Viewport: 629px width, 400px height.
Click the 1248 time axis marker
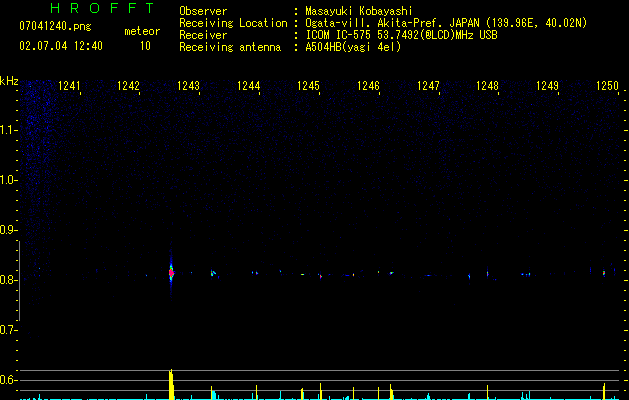(x=487, y=86)
